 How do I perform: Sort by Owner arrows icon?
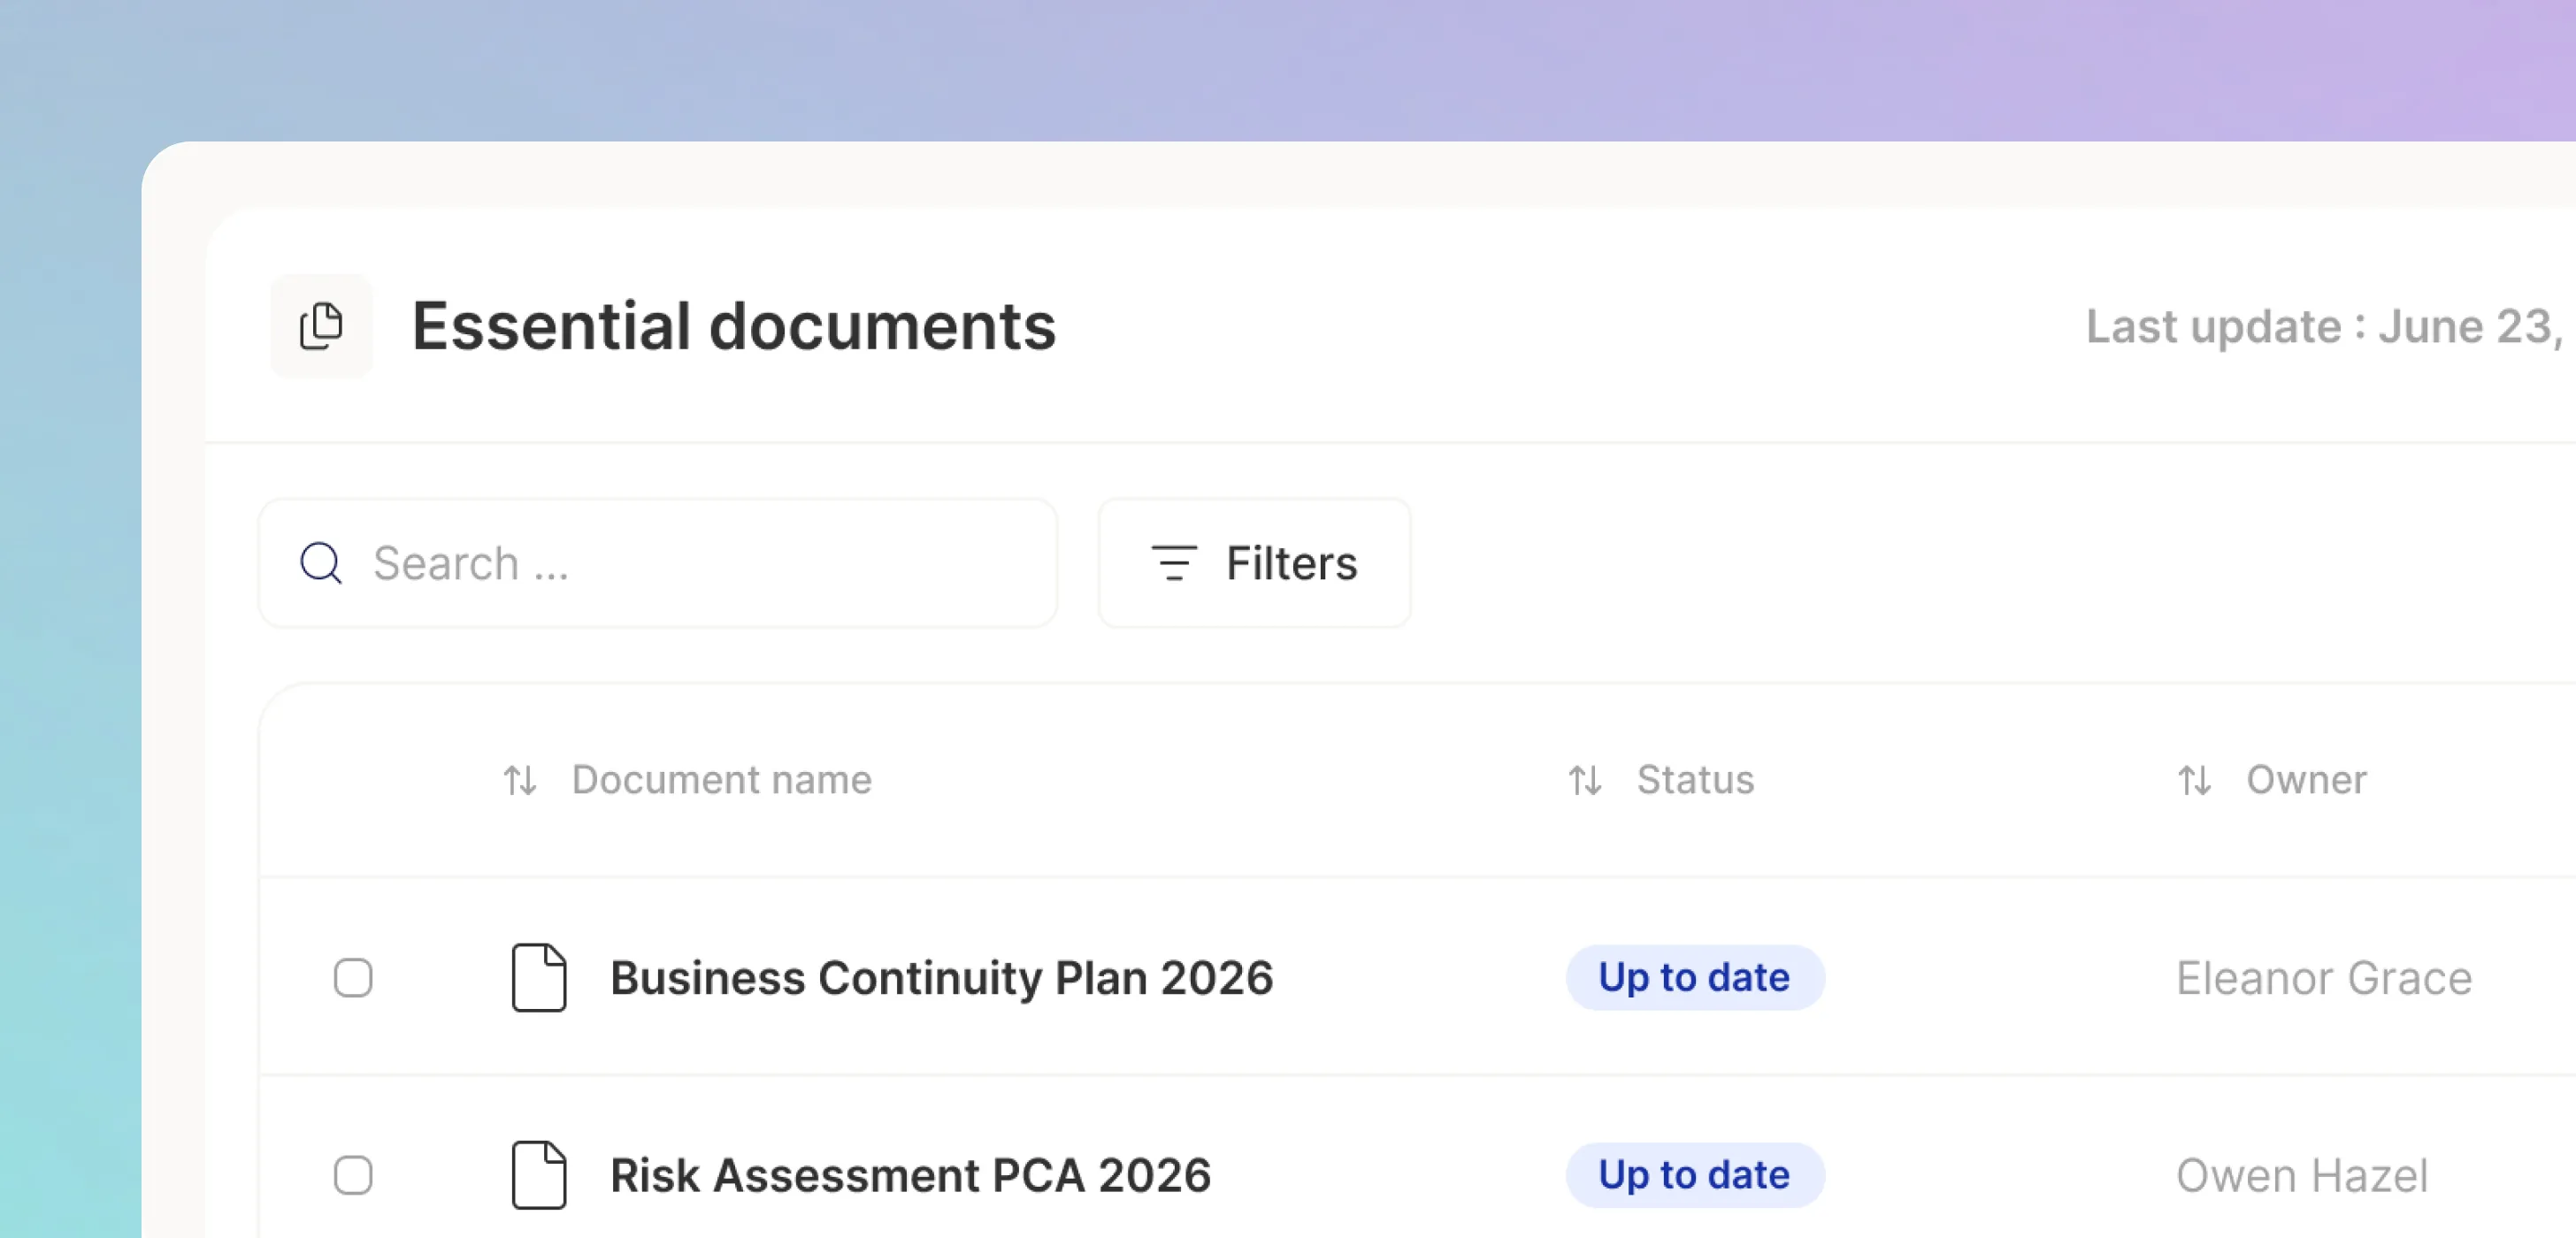2195,780
